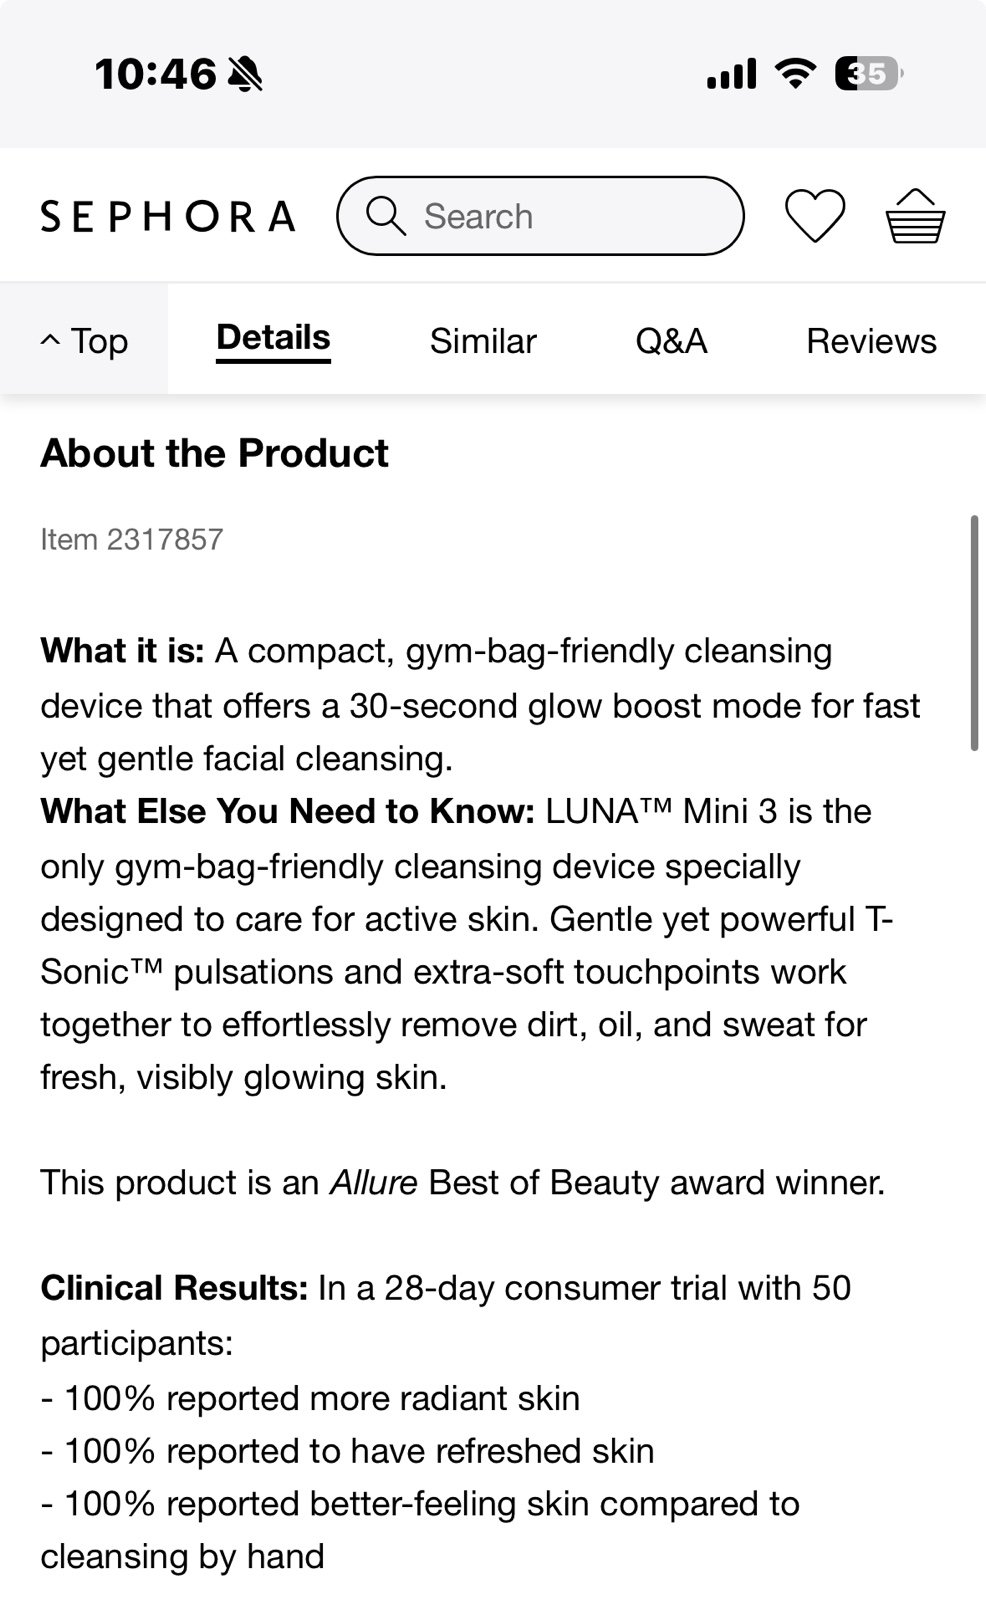
Task: Tap the Wi-Fi status icon
Action: 795,73
